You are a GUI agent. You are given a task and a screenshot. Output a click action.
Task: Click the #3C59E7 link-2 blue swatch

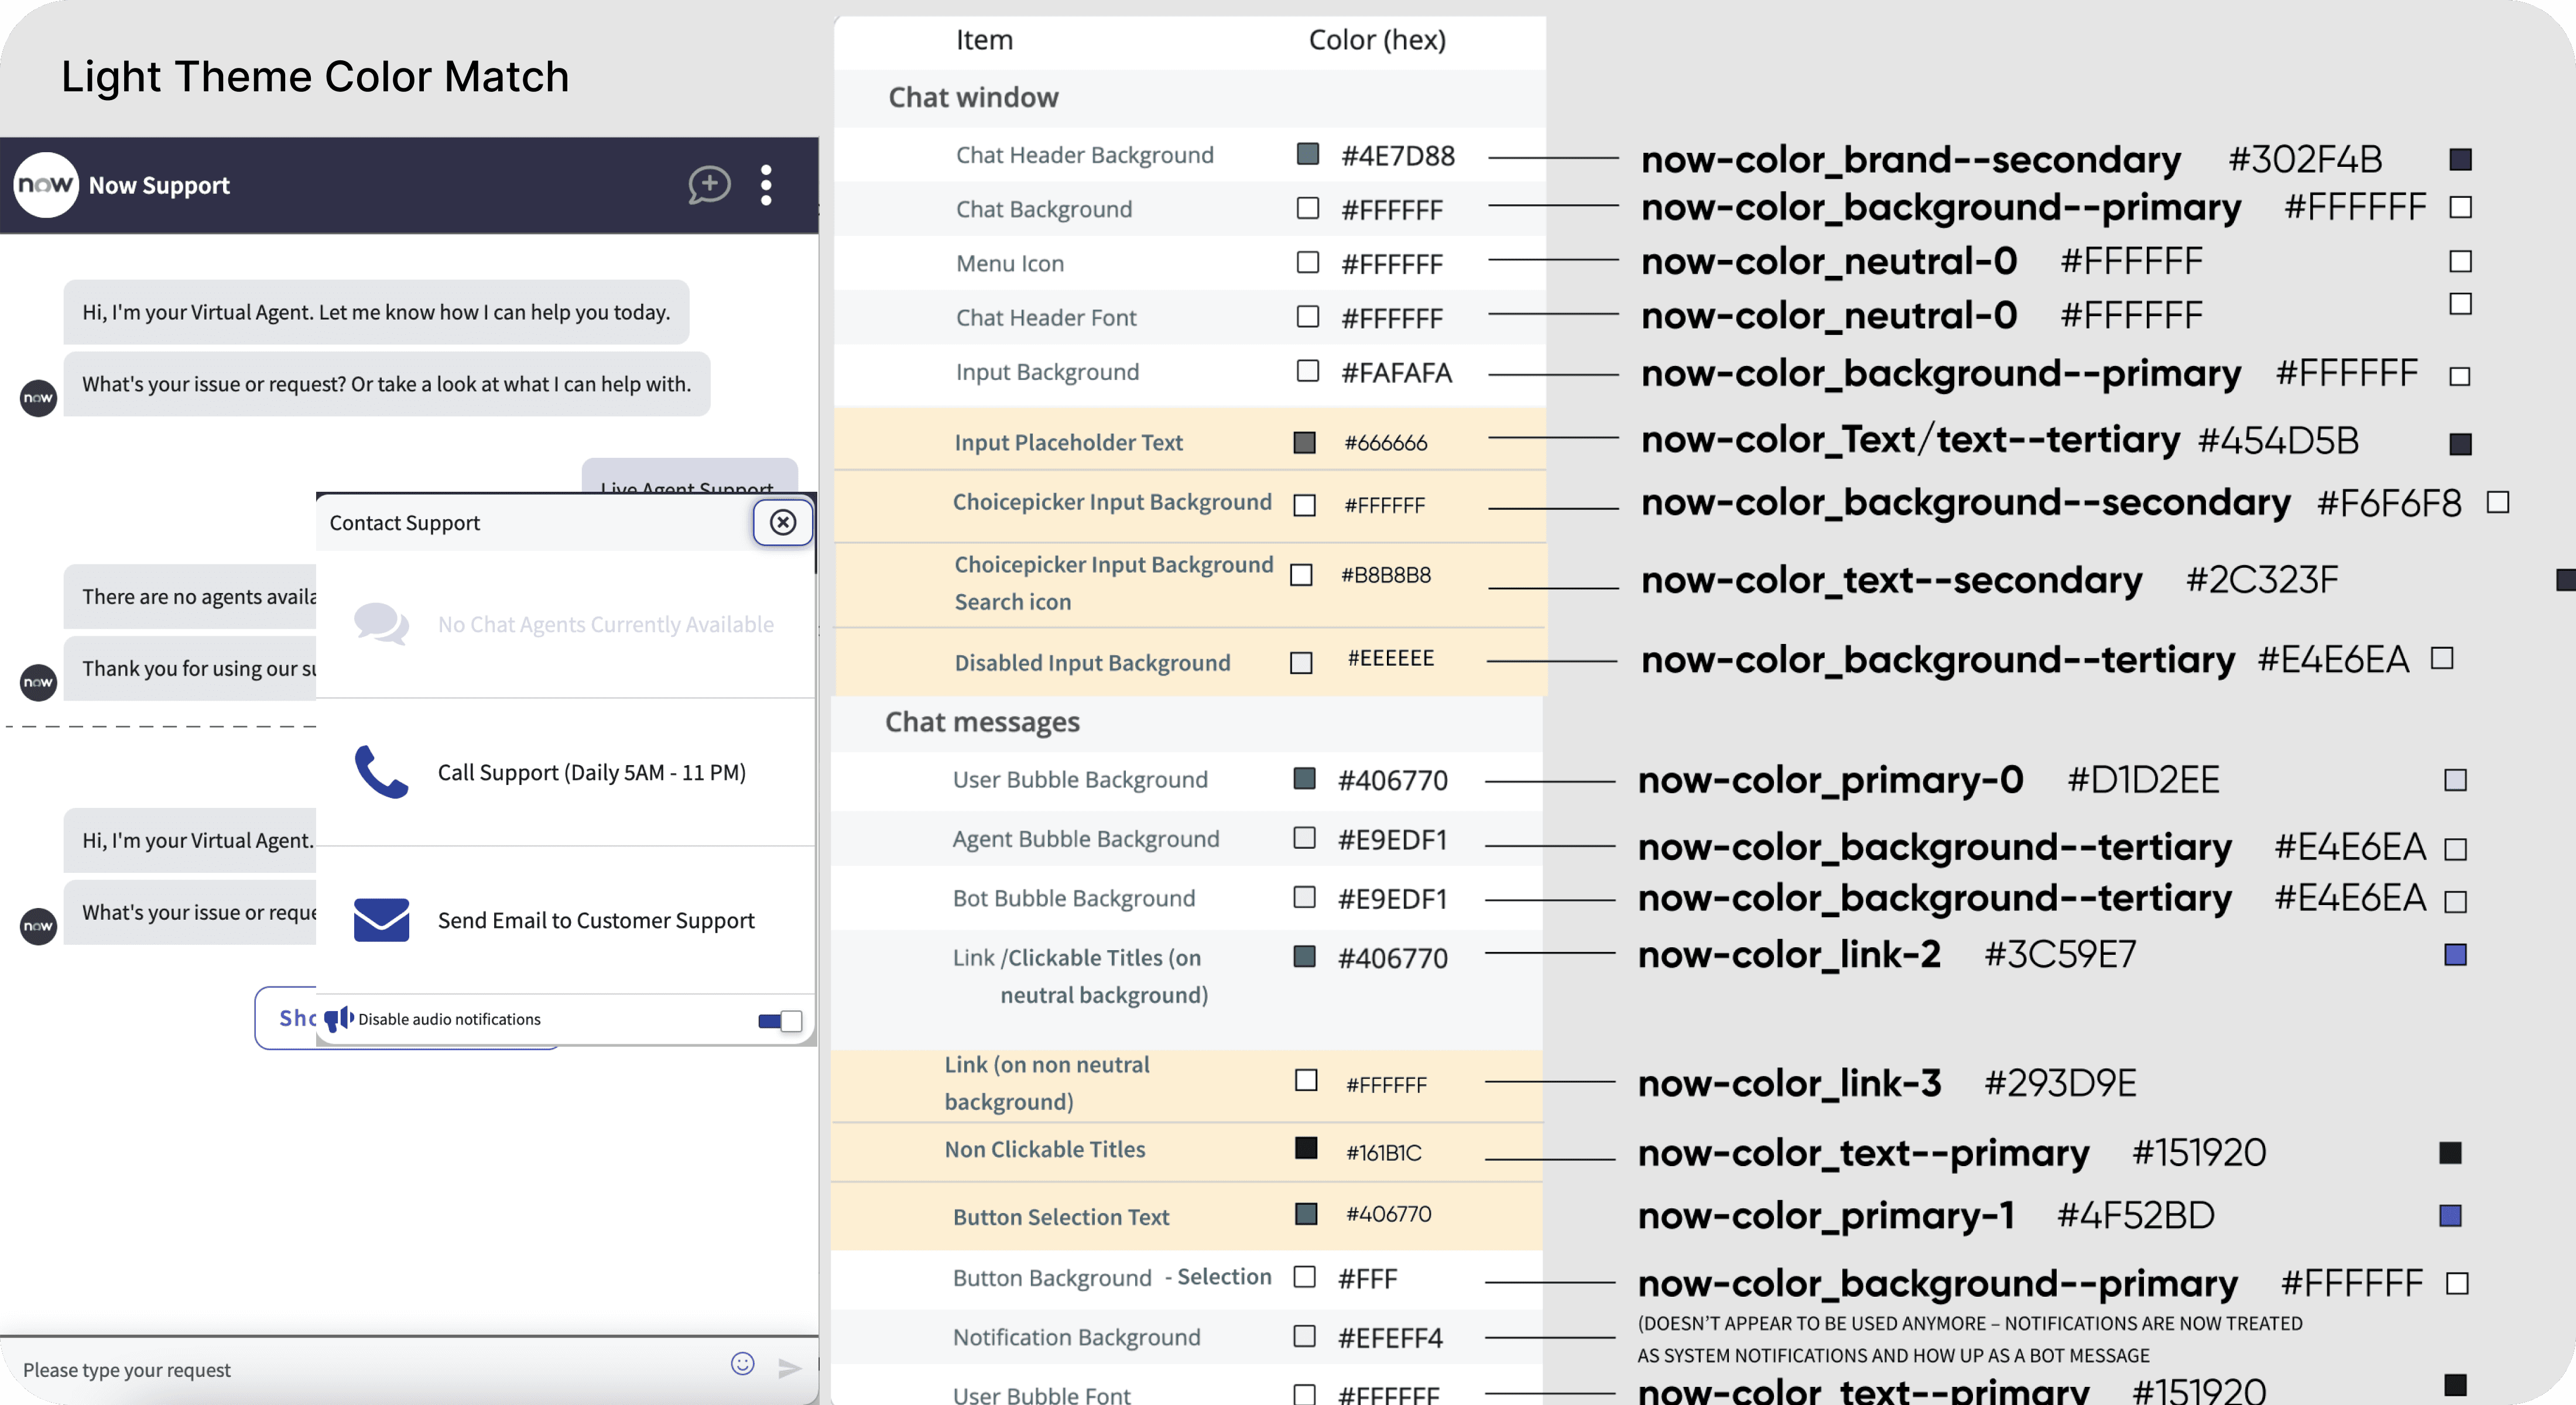tap(2455, 955)
